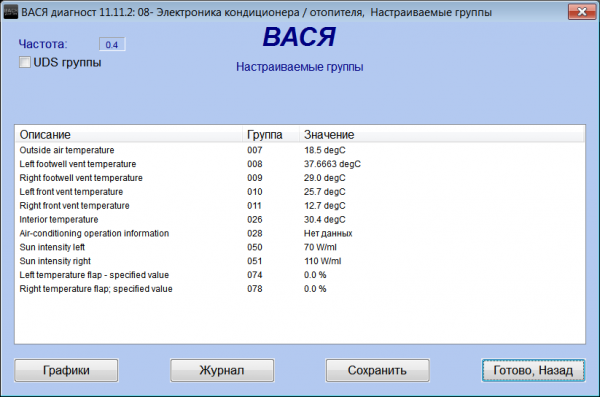The height and width of the screenshot is (397, 600).
Task: Click the Настраиваемые группы heading
Action: click(300, 67)
